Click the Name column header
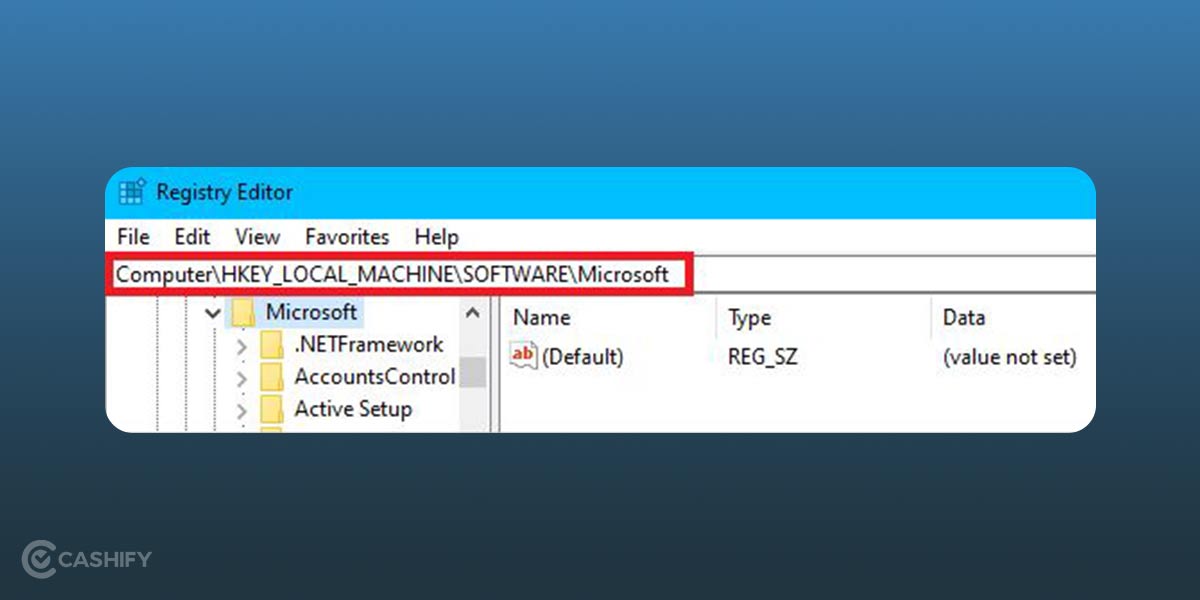 tap(541, 317)
